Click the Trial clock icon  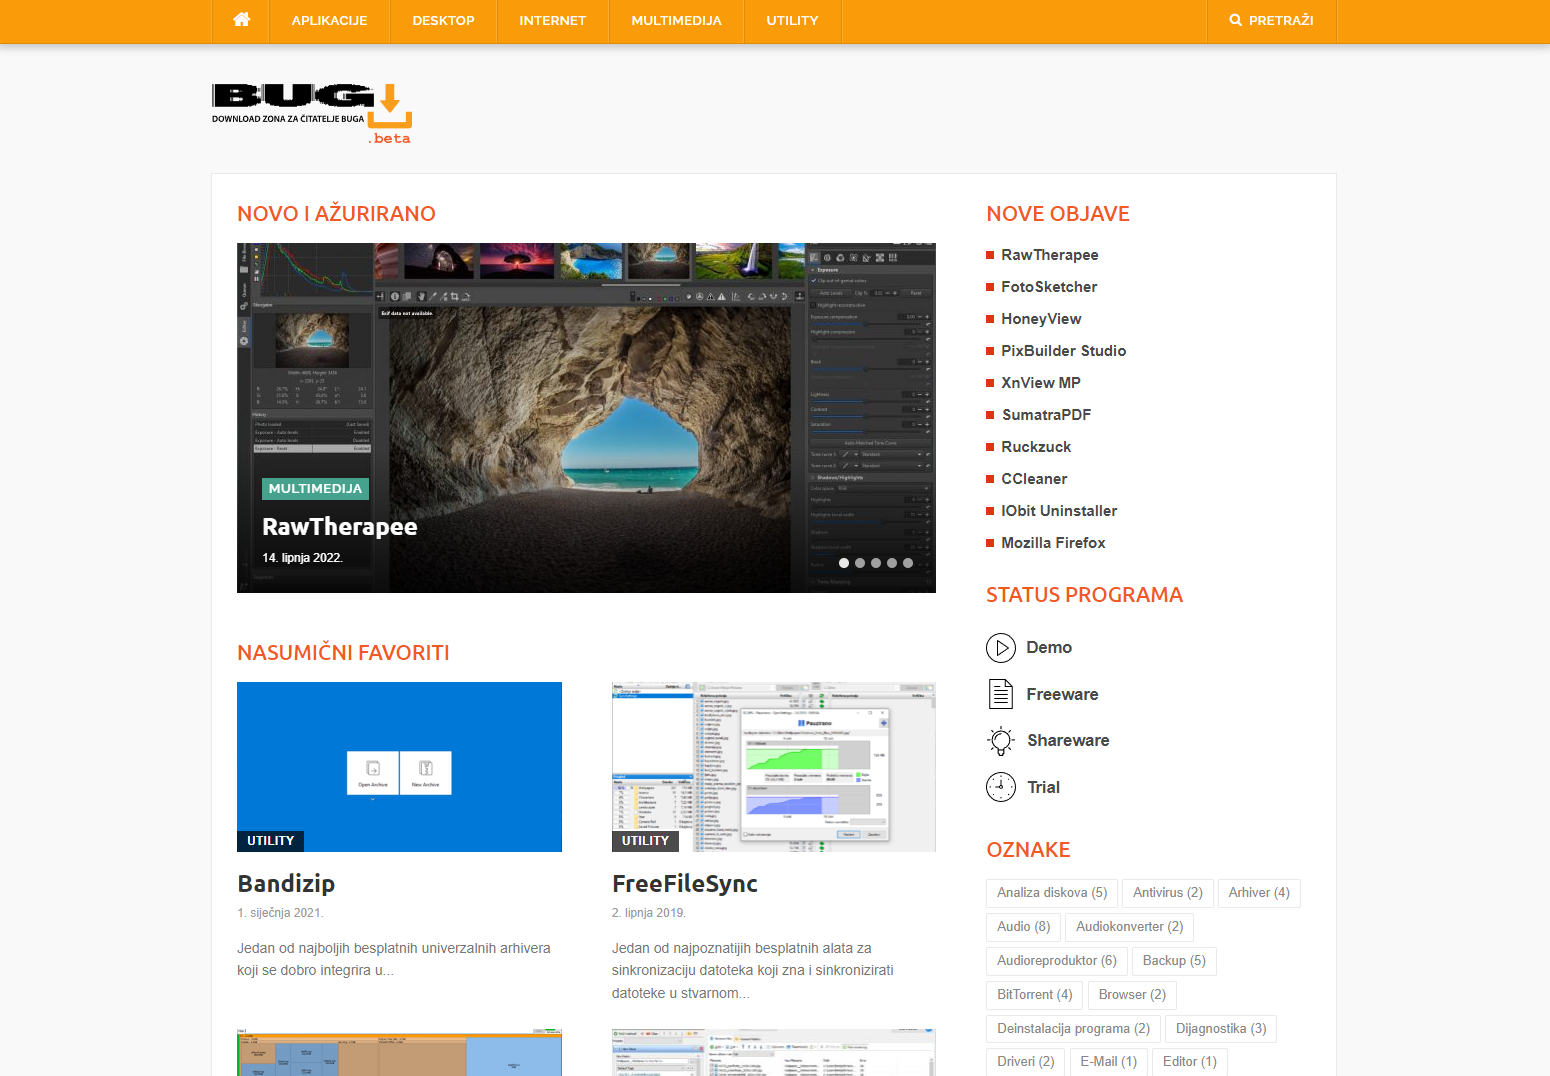(1001, 787)
